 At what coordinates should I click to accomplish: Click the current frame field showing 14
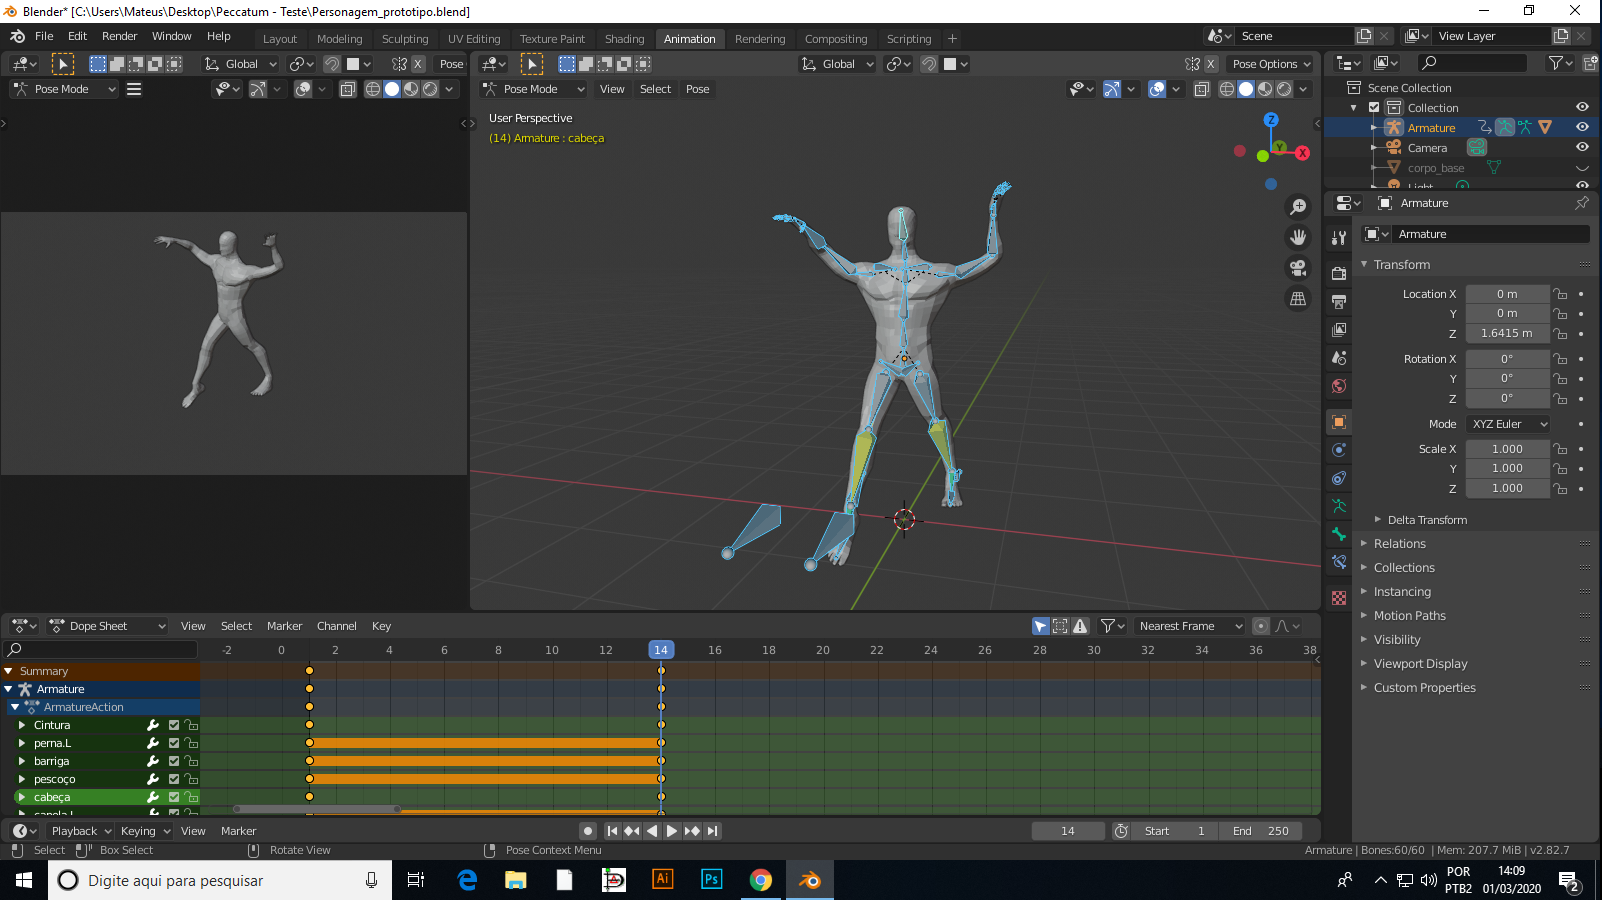click(x=1068, y=831)
